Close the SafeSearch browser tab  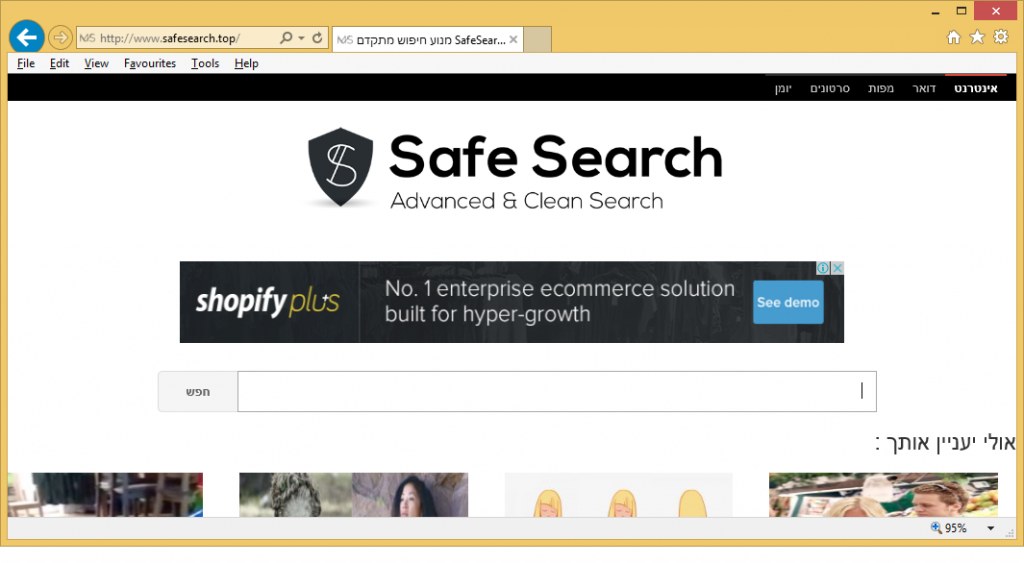tap(513, 40)
